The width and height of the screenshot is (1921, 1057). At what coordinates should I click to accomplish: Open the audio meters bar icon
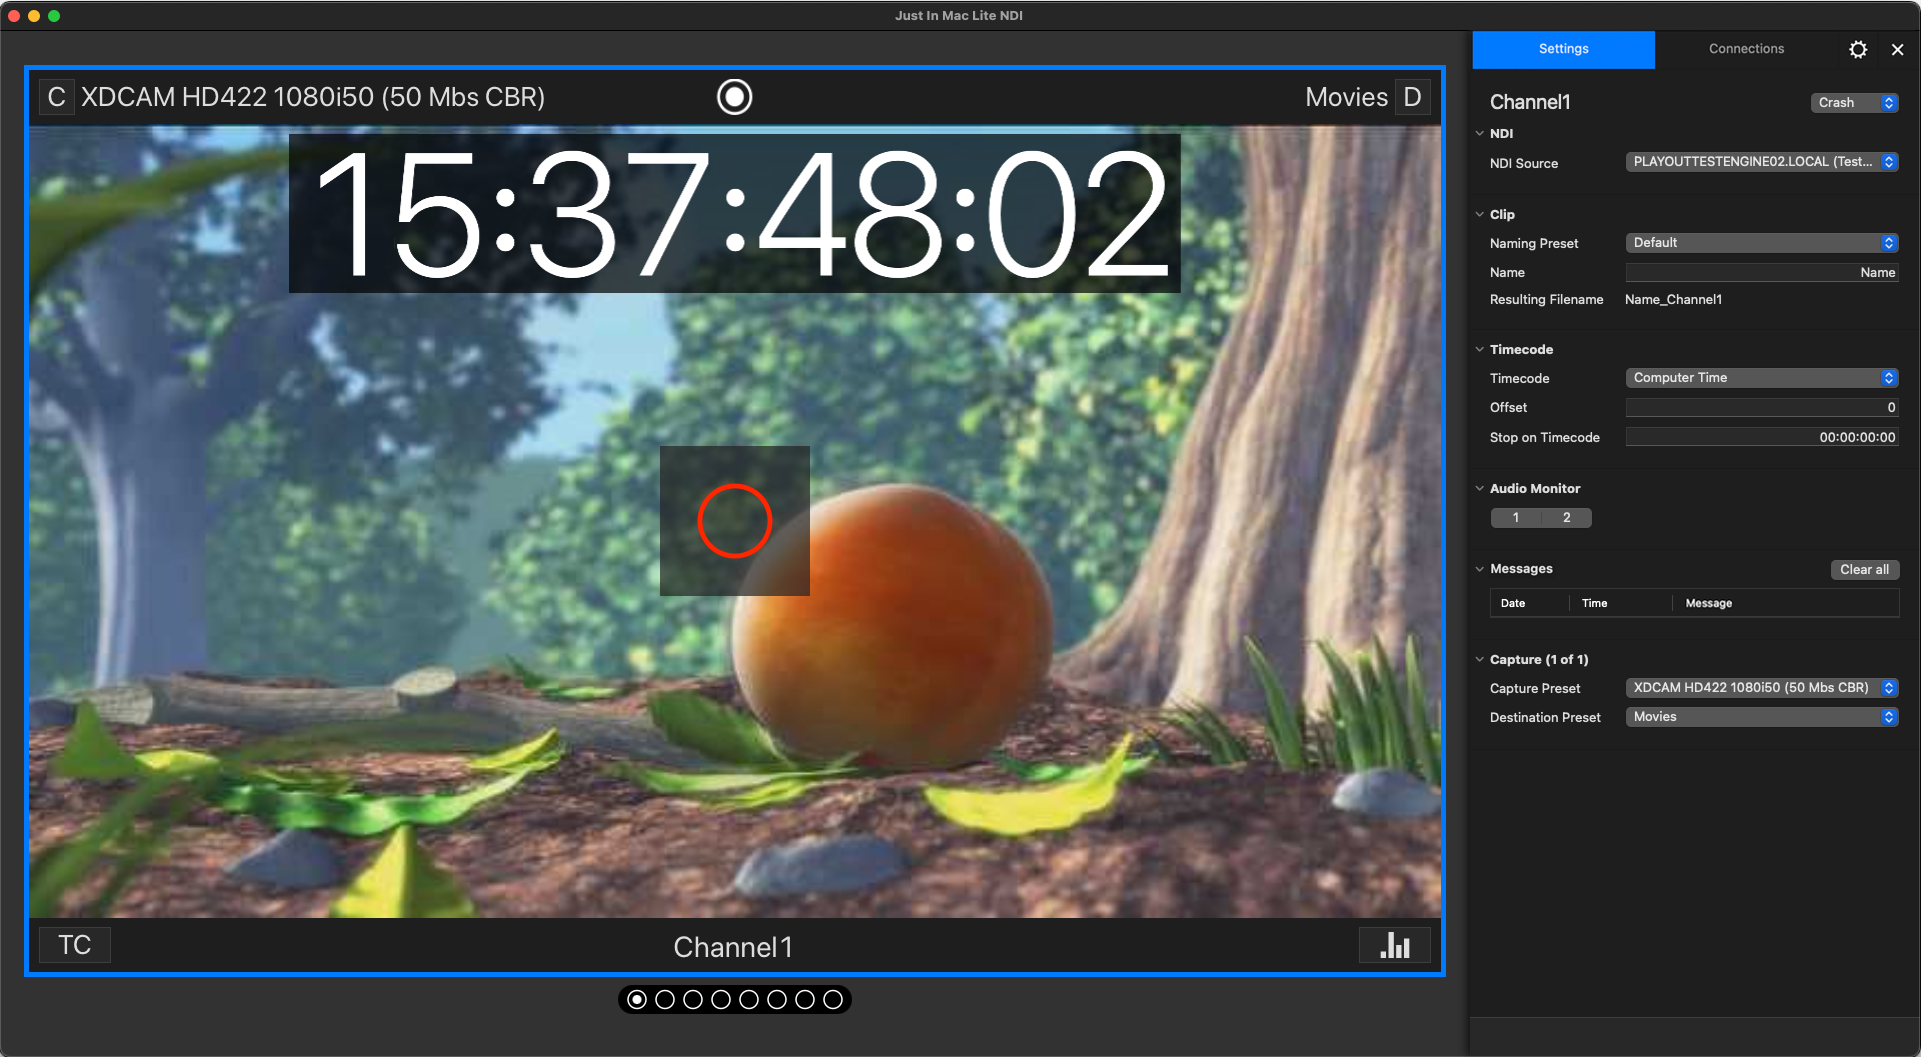[x=1395, y=945]
